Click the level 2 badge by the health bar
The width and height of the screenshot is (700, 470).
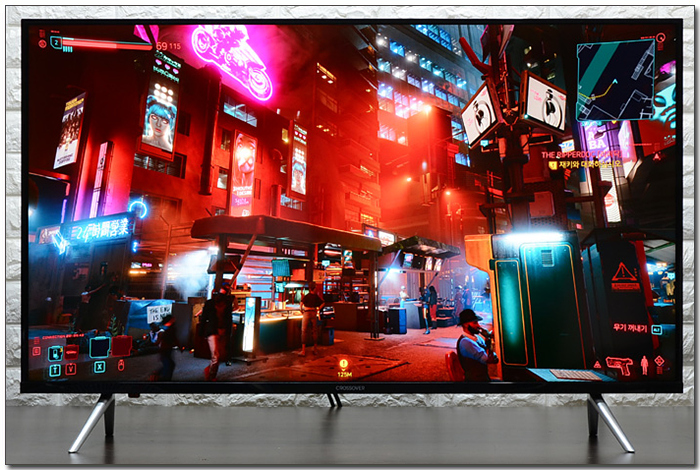coord(56,43)
